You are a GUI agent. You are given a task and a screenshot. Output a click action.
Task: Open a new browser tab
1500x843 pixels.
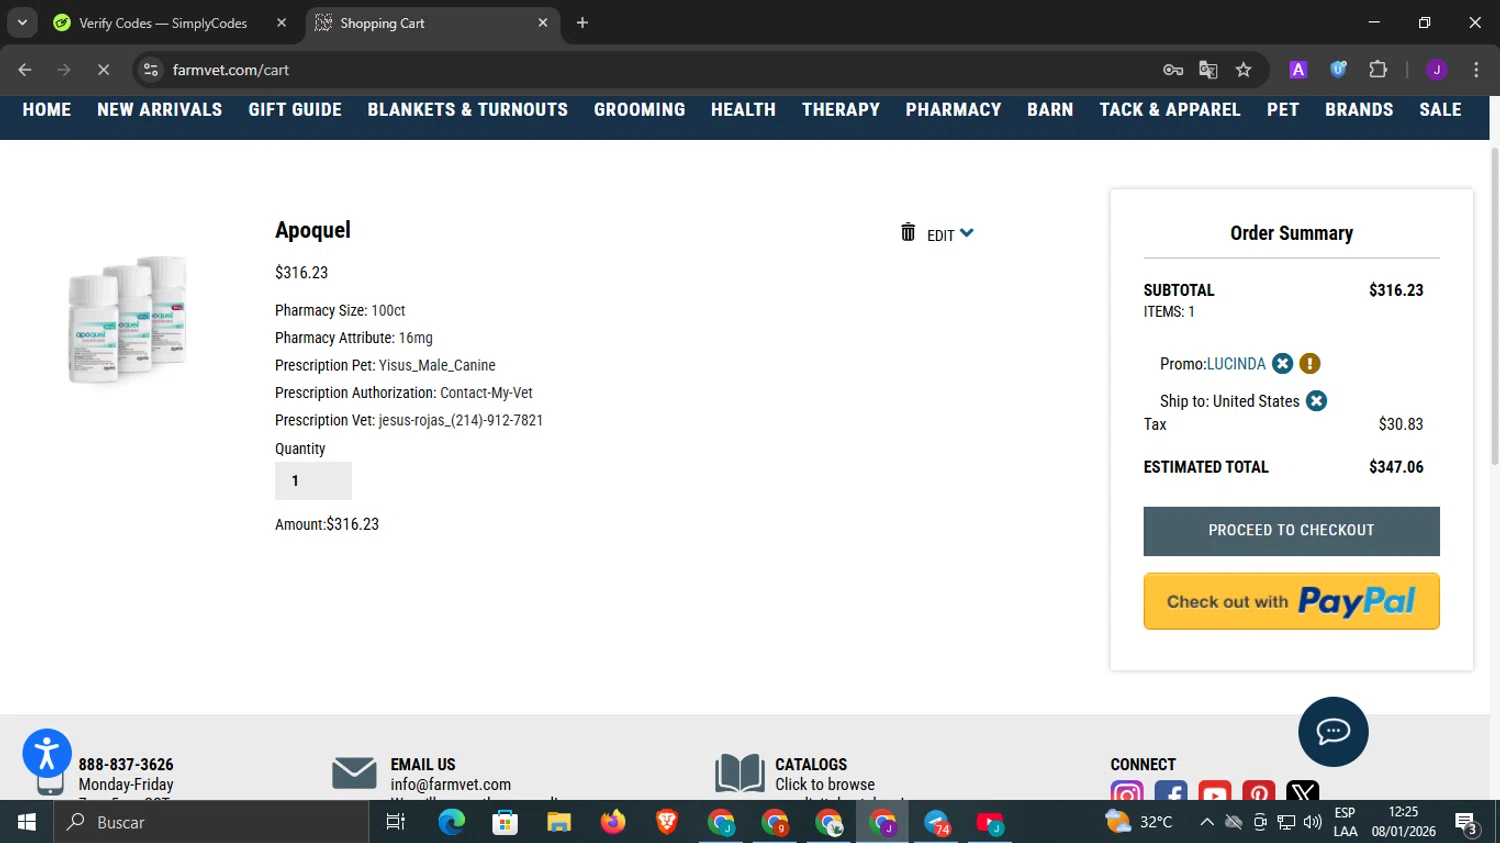pyautogui.click(x=582, y=23)
